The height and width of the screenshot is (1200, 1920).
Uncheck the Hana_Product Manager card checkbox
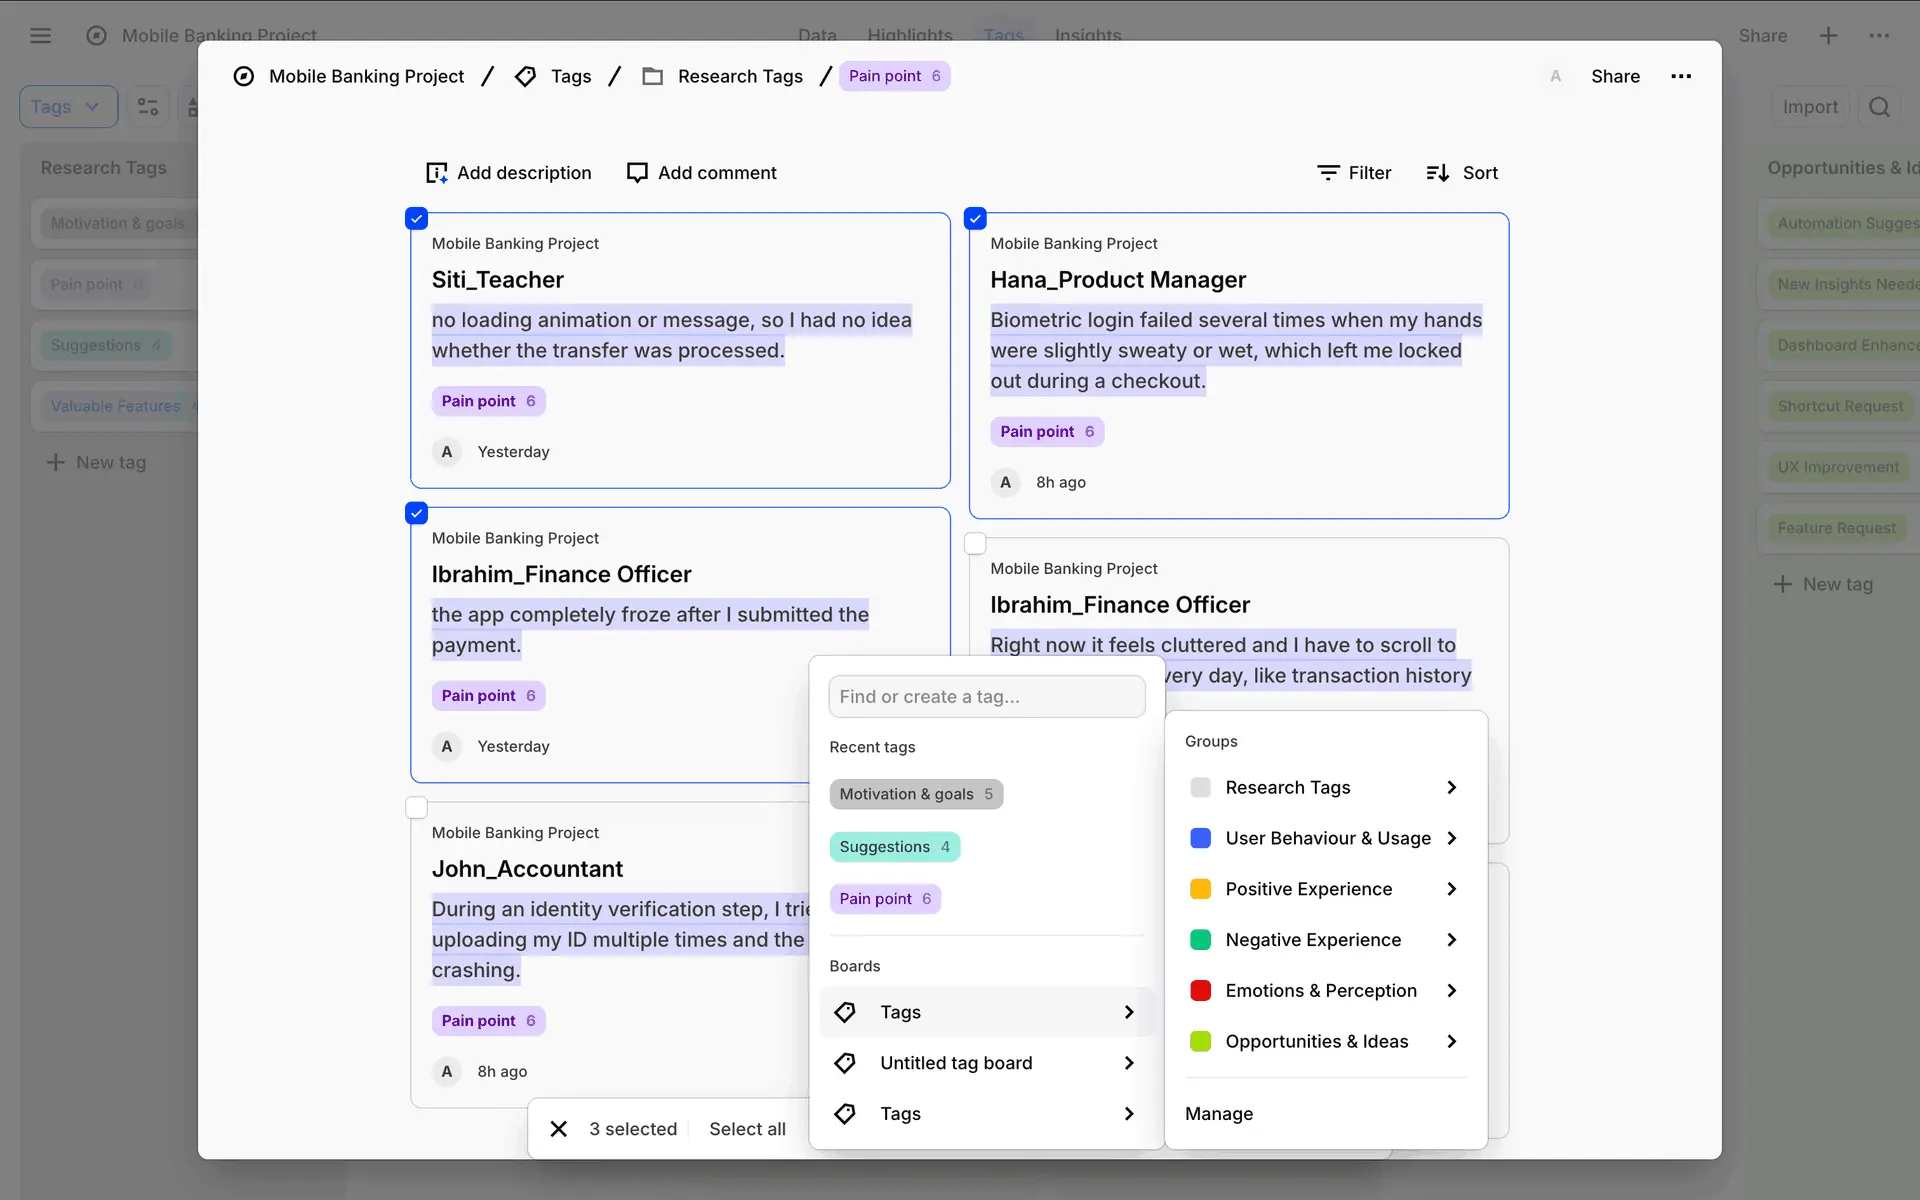click(975, 218)
